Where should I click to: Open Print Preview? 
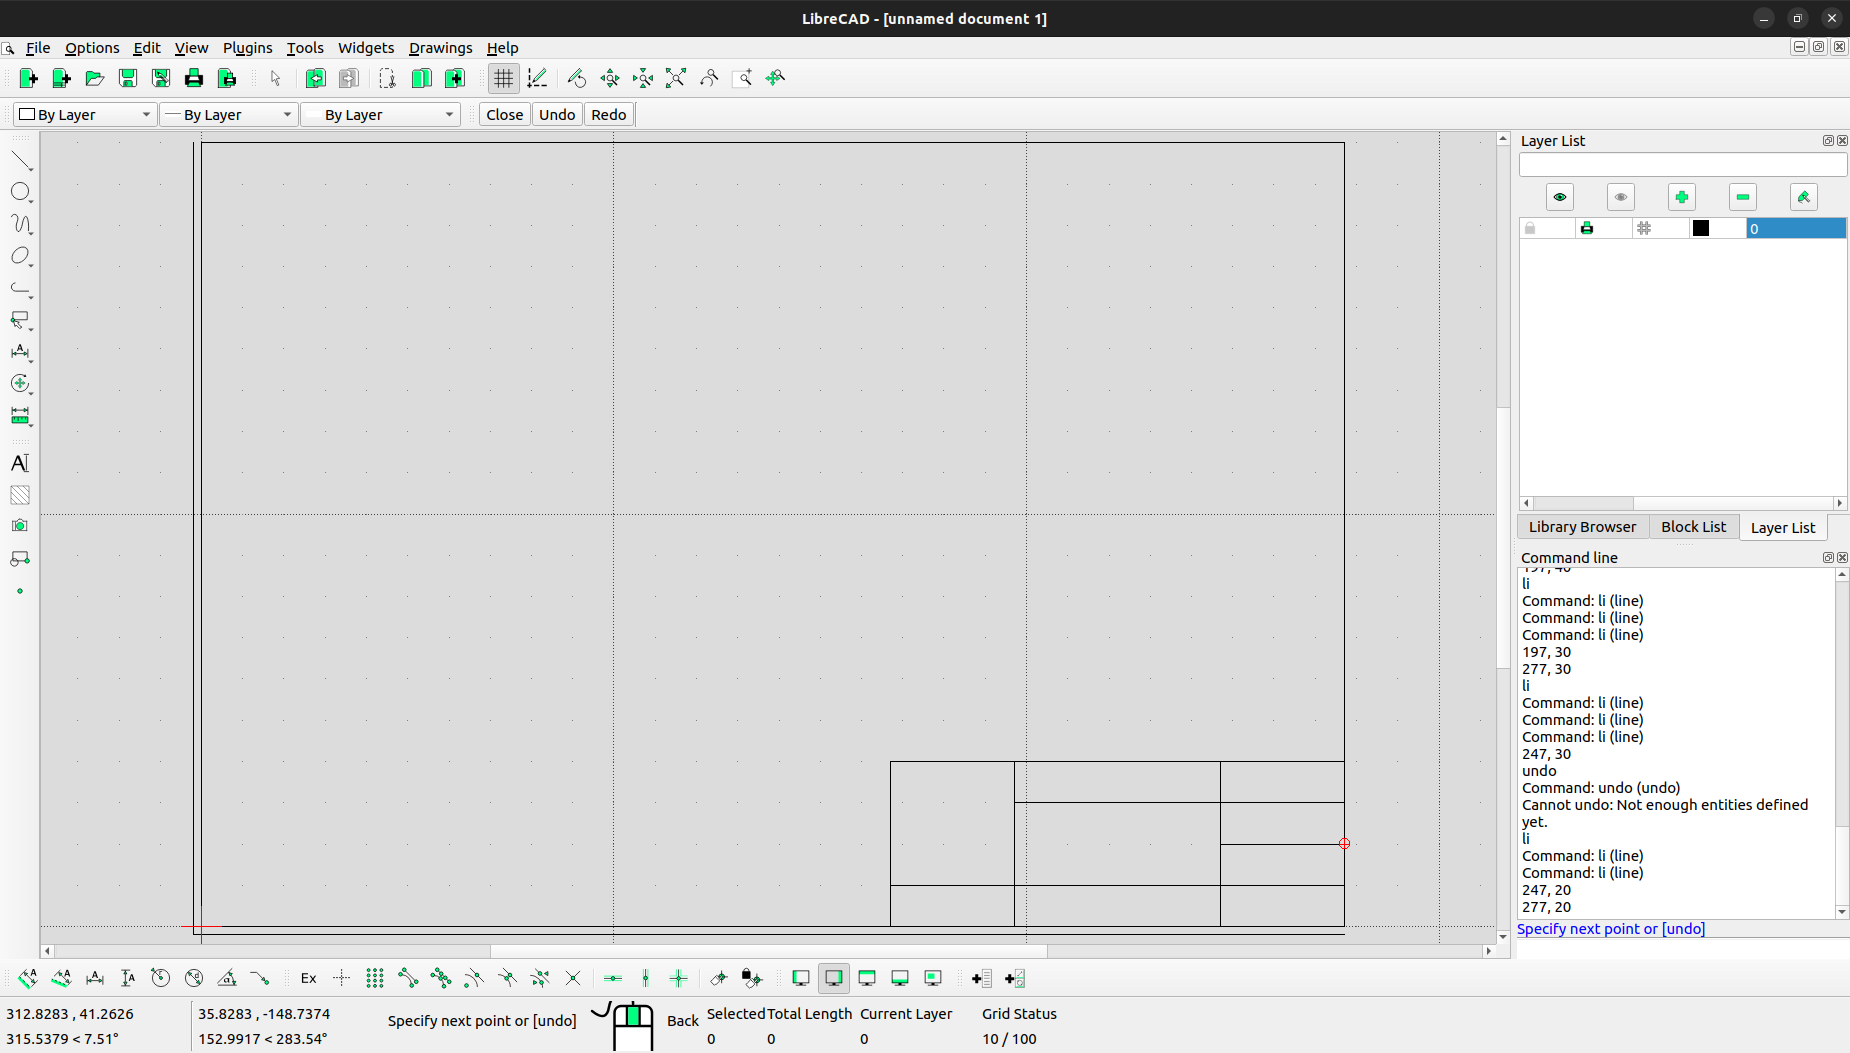click(226, 78)
